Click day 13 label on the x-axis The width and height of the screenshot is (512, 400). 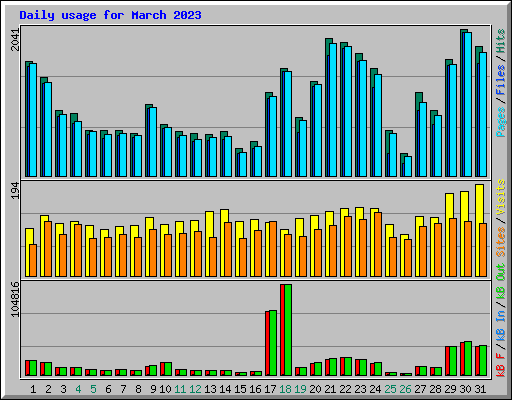210,389
